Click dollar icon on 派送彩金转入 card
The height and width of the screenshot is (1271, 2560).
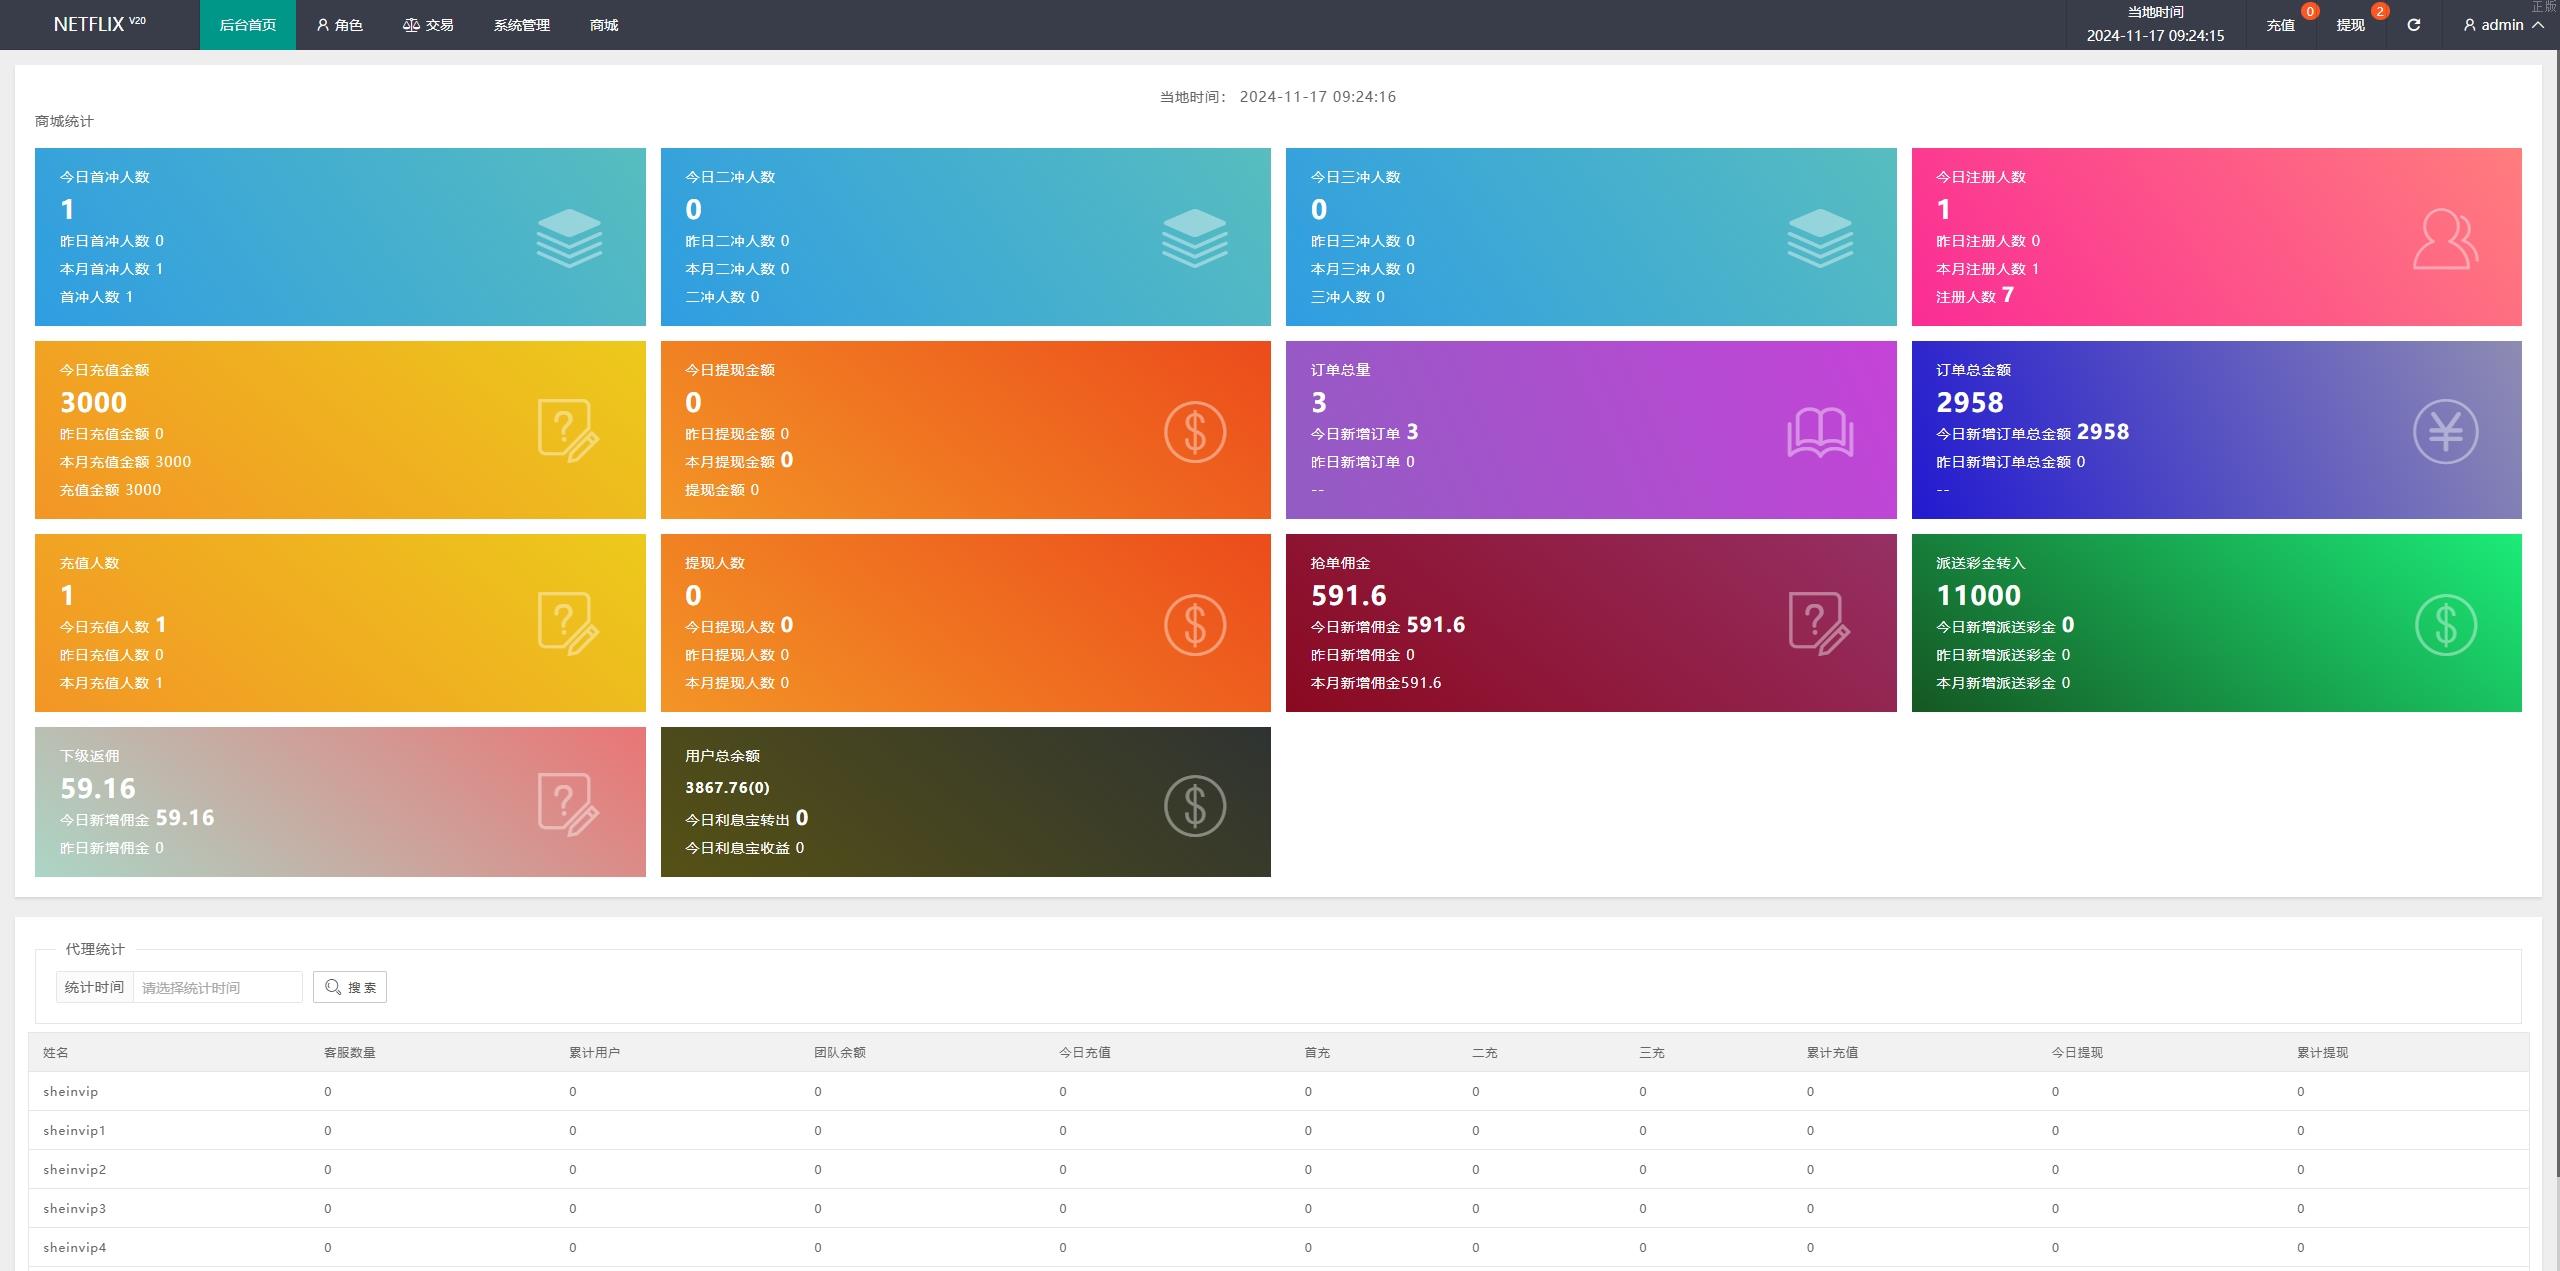2445,624
